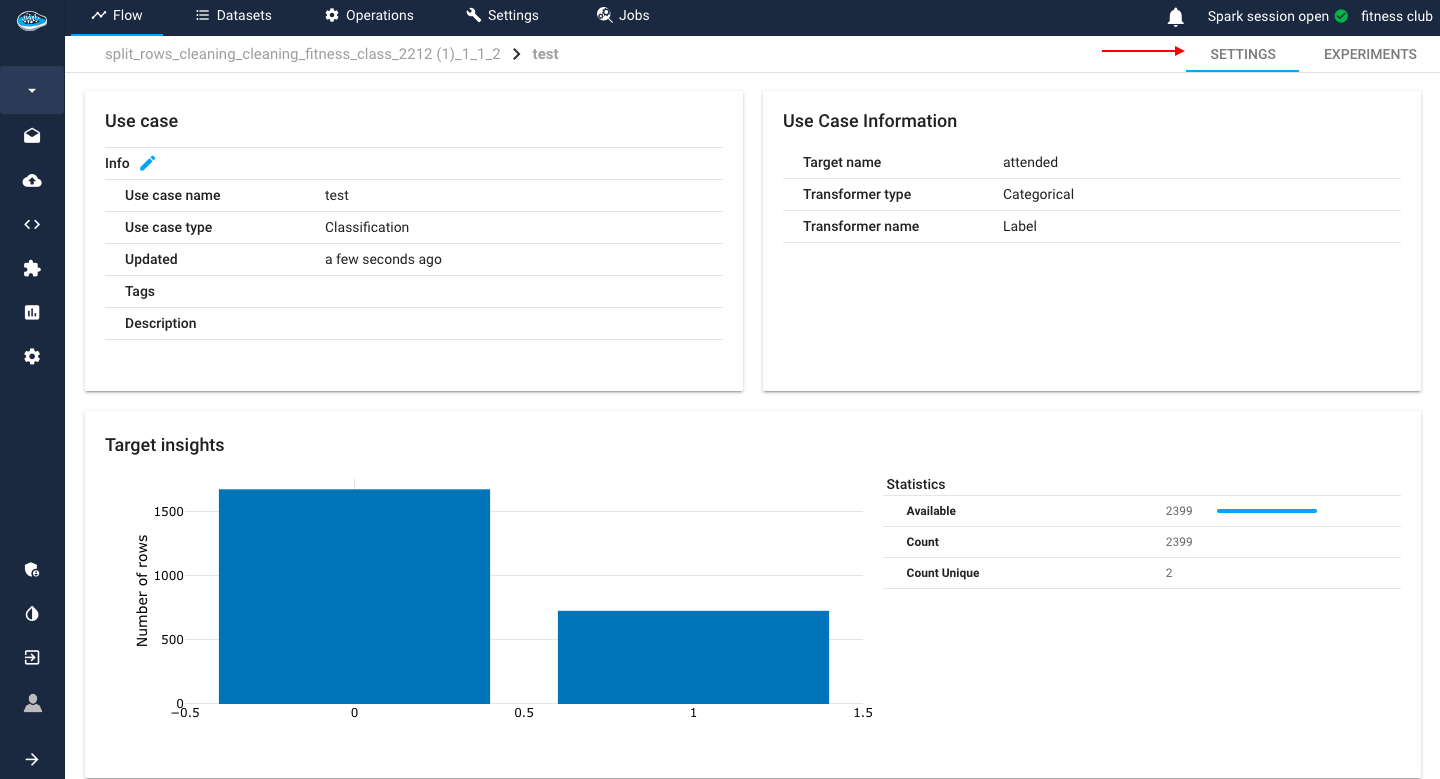Open the Jobs menu in top bar
This screenshot has width=1440, height=779.
[x=623, y=16]
